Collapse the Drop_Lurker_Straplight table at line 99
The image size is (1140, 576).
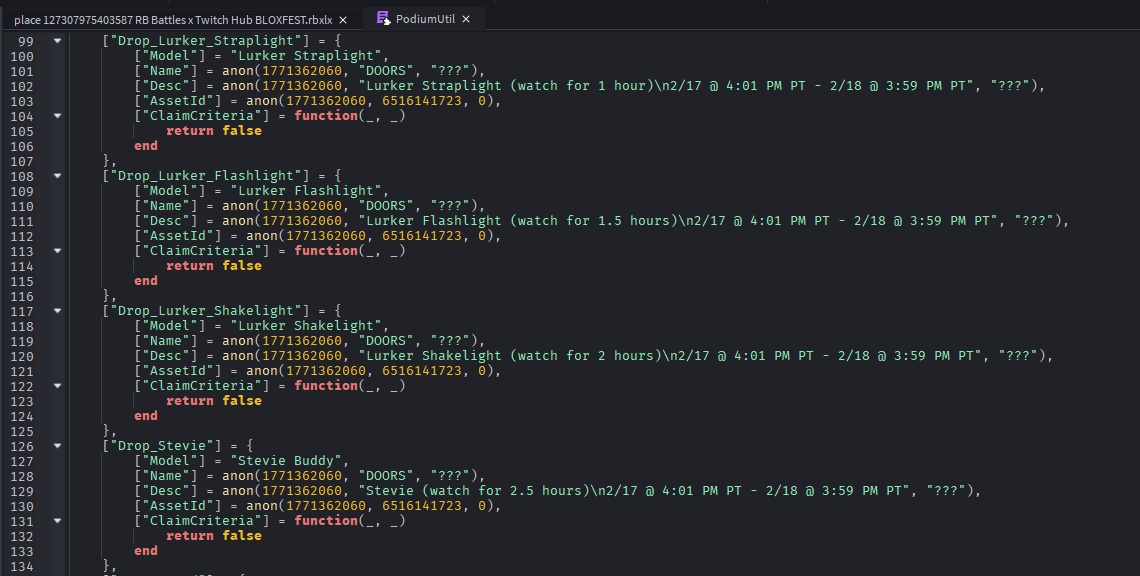coord(57,41)
